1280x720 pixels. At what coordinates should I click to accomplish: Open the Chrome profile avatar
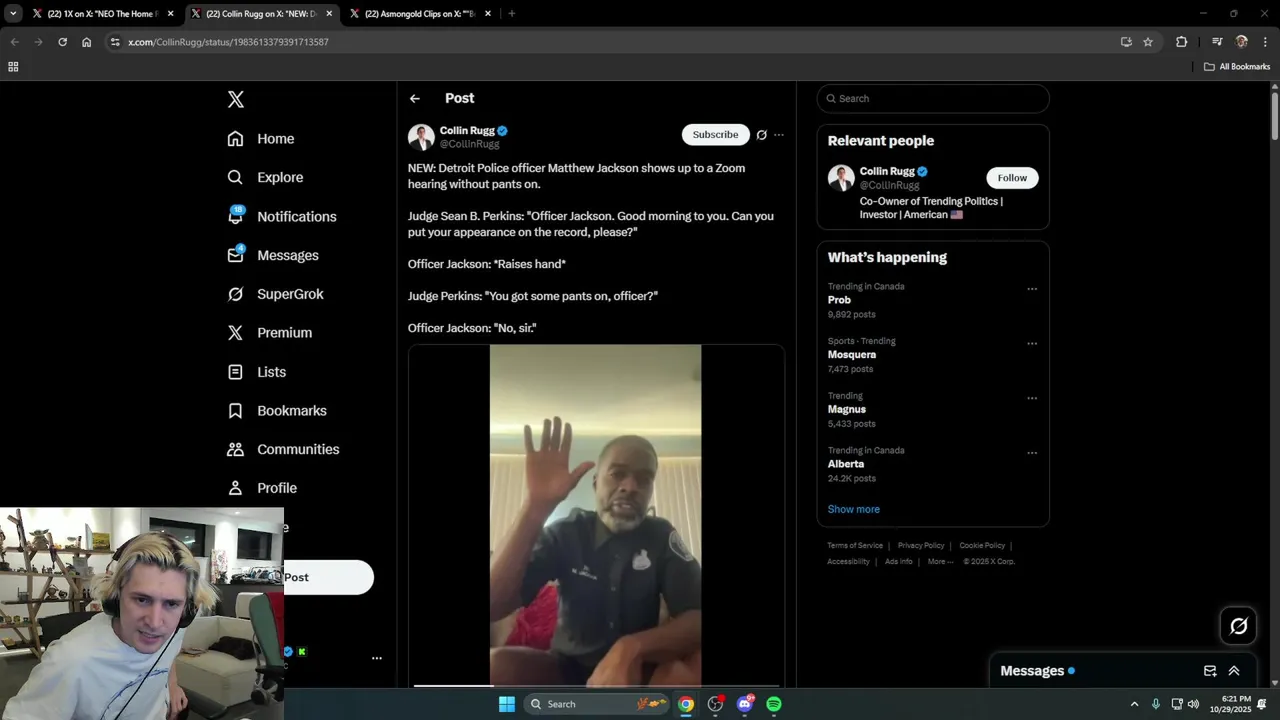tap(1242, 42)
